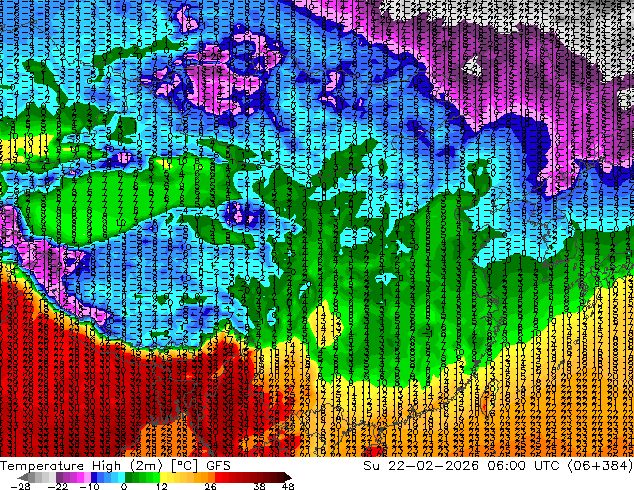Click the 'Temperature High (2m) [°C] GFS' title
634x490 pixels.
[115, 465]
